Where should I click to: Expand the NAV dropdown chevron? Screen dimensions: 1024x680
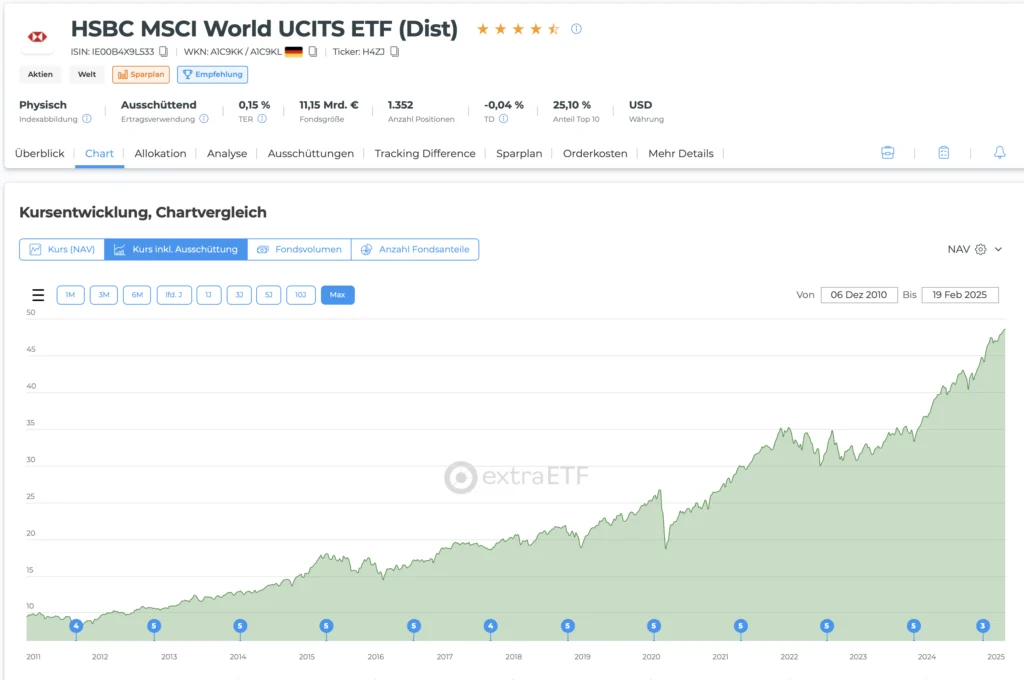(x=999, y=250)
